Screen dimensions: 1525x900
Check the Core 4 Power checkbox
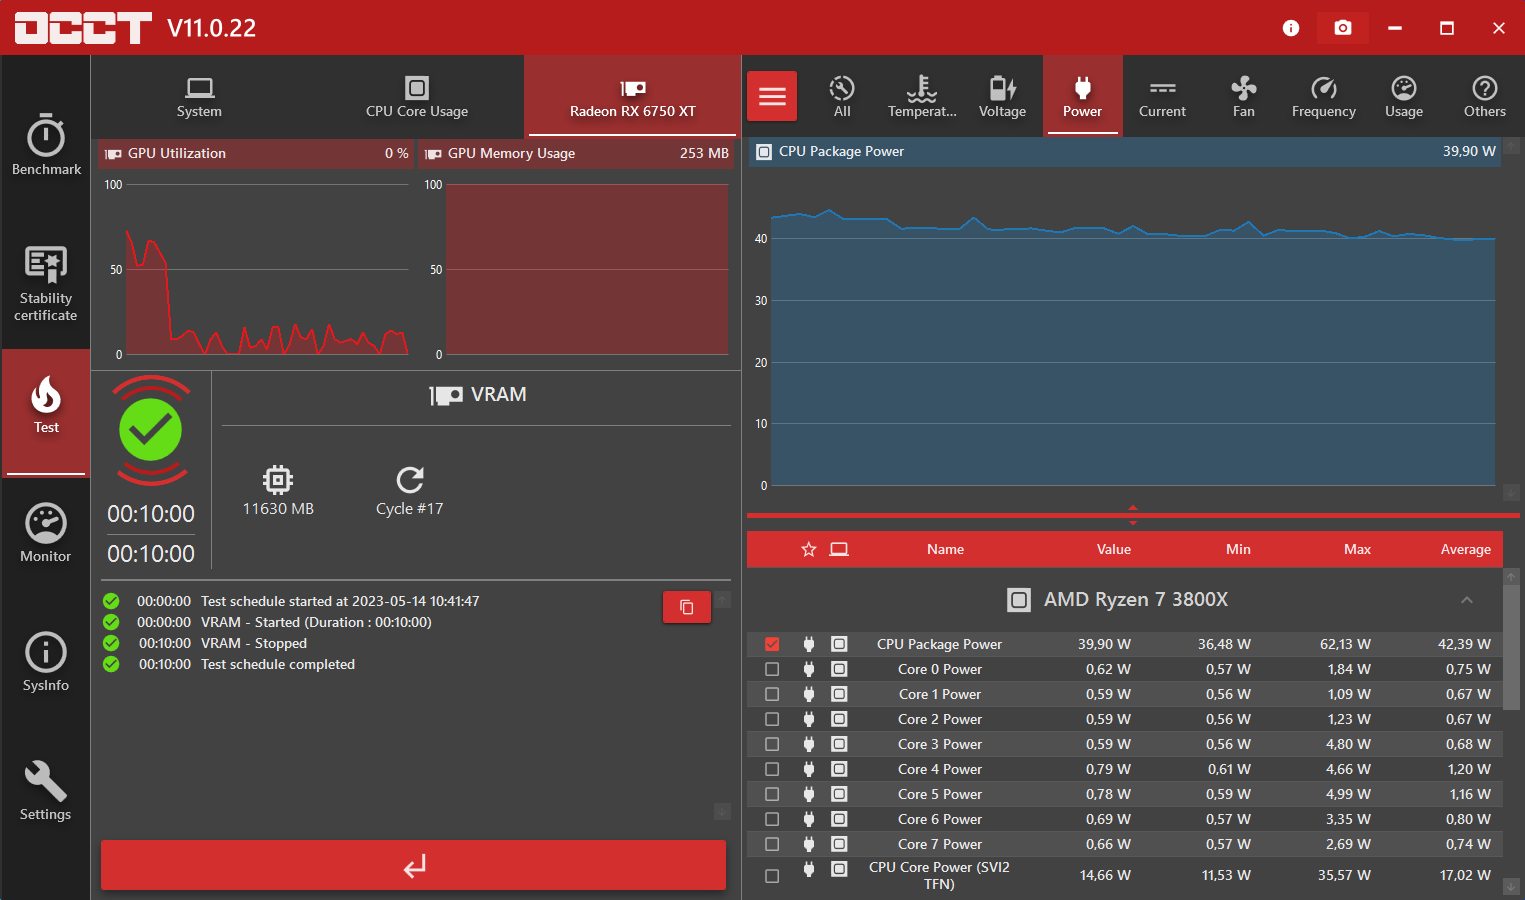coord(772,769)
